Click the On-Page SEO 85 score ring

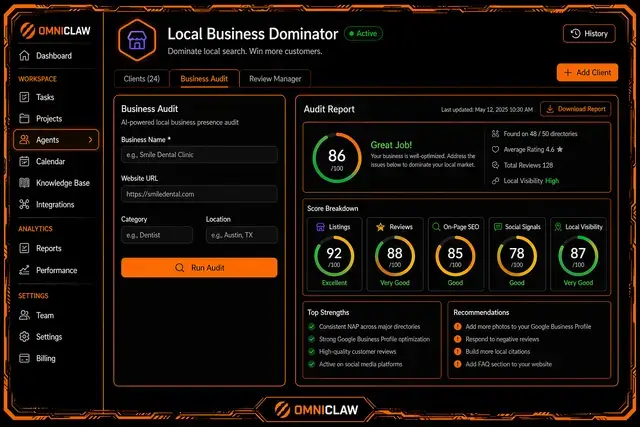point(455,256)
